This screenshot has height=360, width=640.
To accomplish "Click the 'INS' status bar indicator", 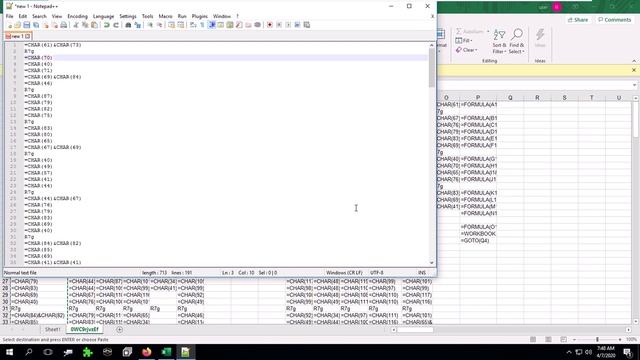I will coord(422,273).
